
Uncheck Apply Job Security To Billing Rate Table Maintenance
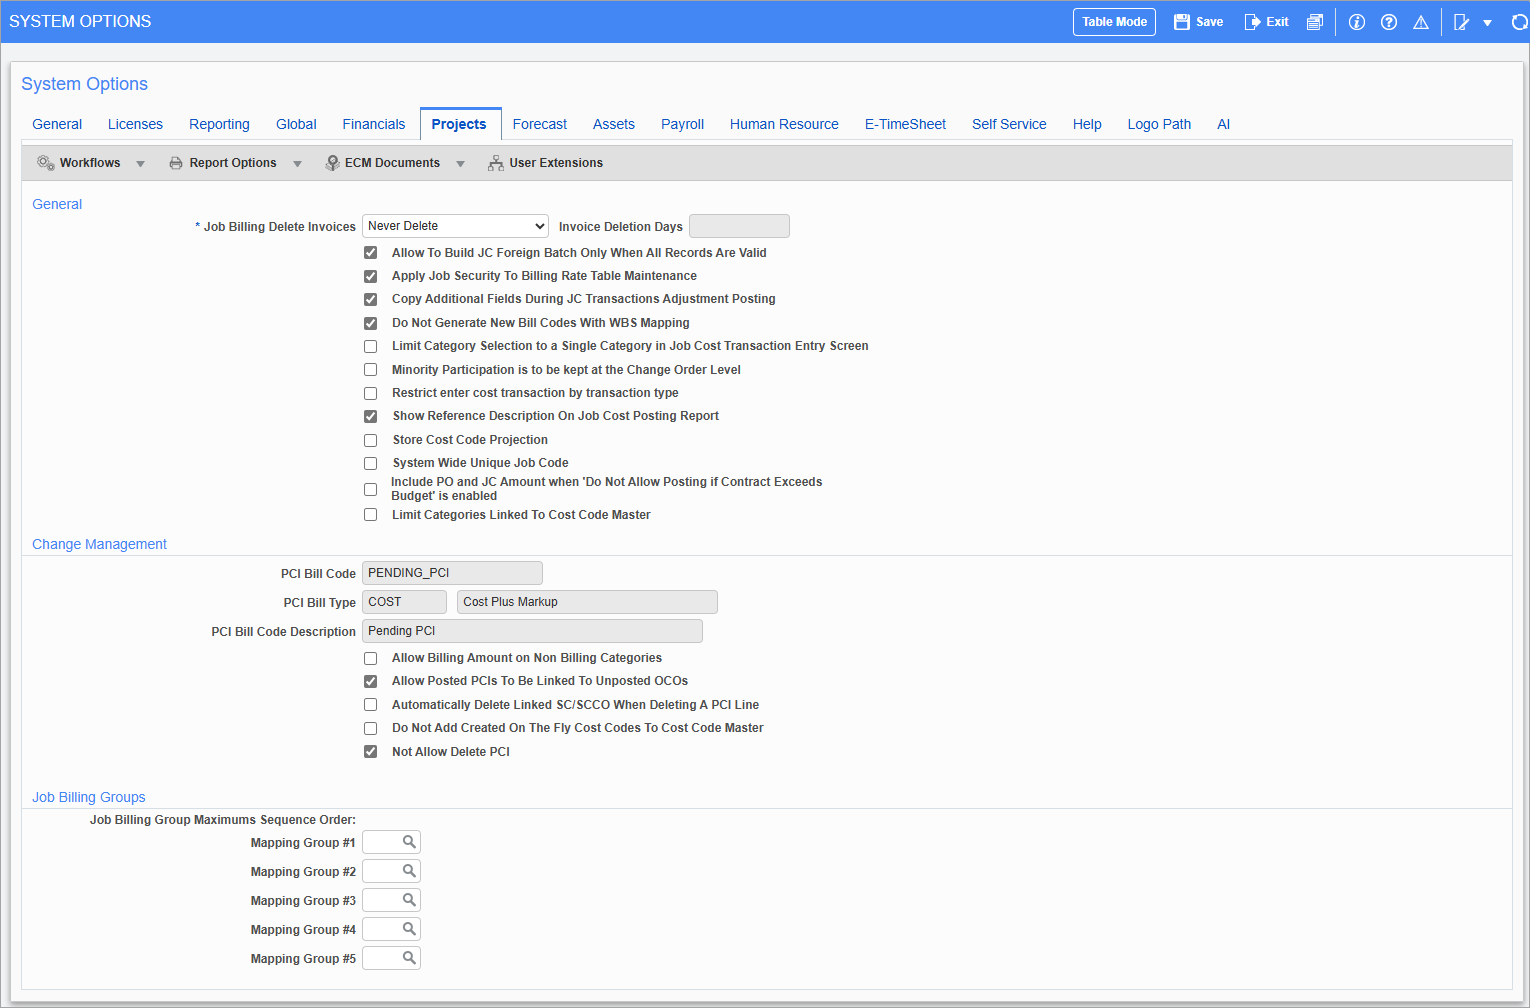point(370,275)
